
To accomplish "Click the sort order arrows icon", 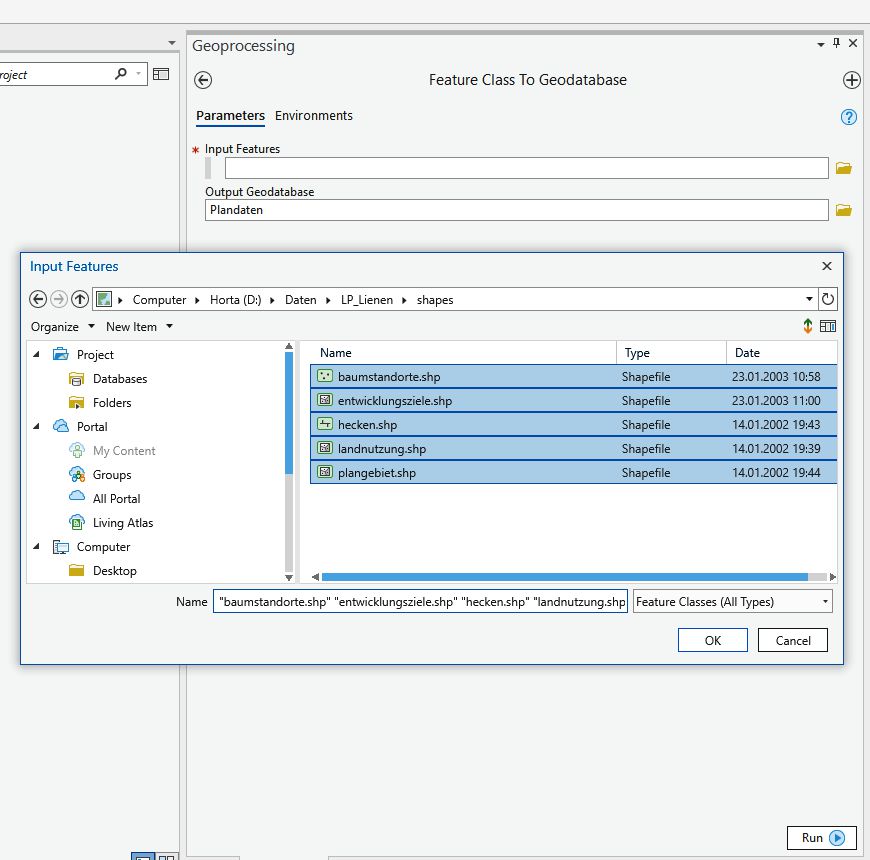I will coord(808,326).
